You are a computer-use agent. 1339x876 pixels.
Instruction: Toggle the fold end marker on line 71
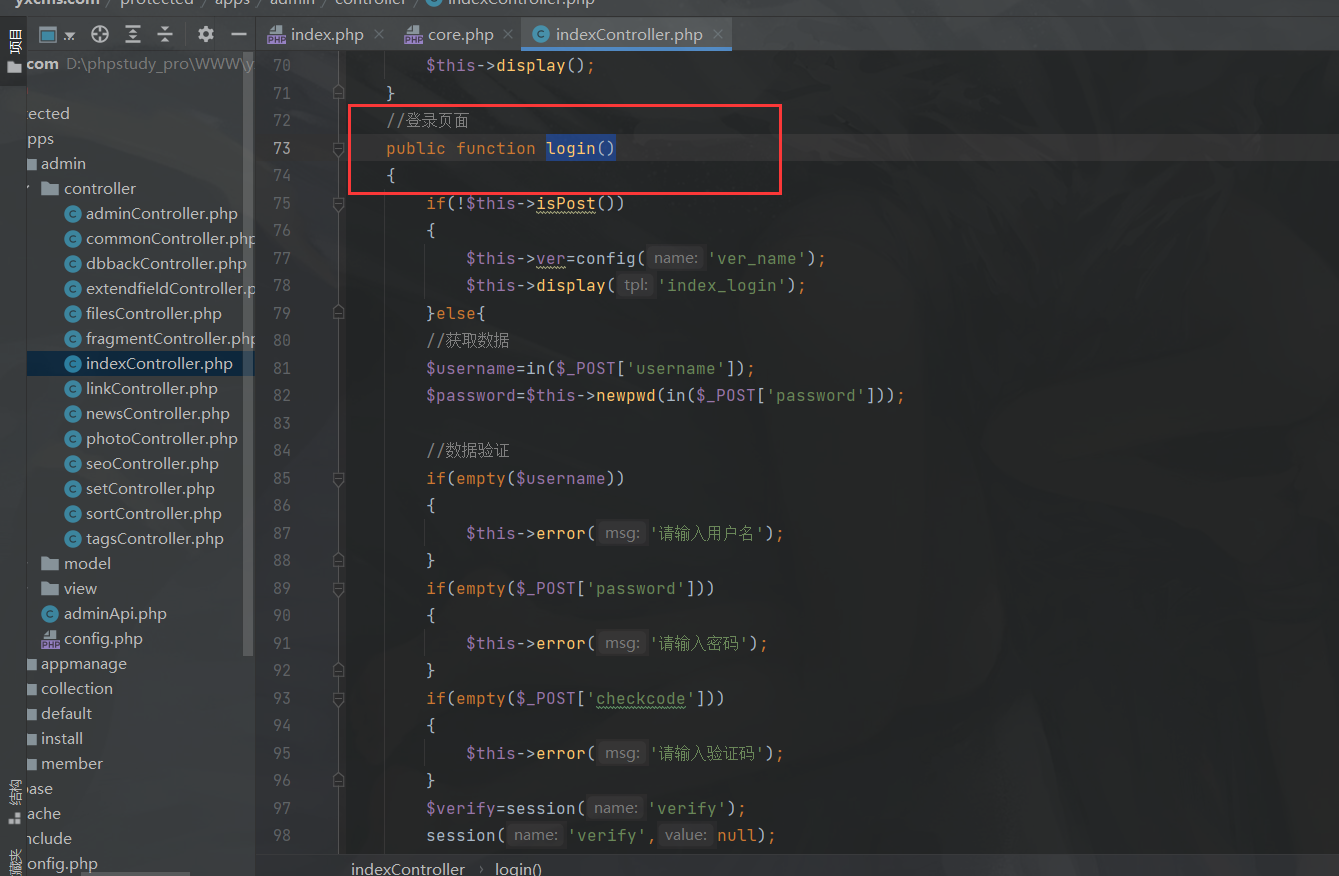[x=338, y=93]
